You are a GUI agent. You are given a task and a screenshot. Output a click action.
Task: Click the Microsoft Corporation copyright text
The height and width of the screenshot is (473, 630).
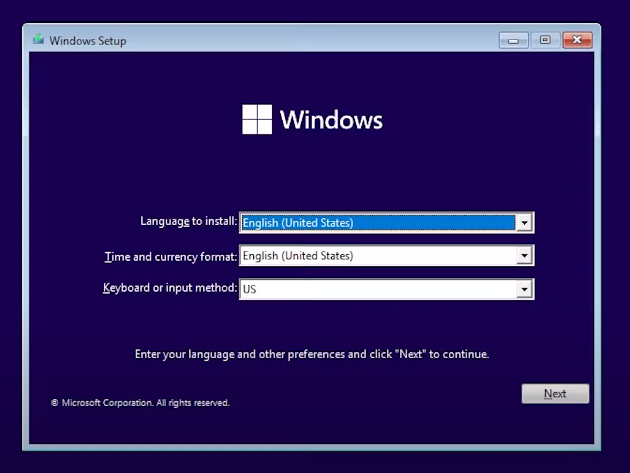(x=140, y=403)
